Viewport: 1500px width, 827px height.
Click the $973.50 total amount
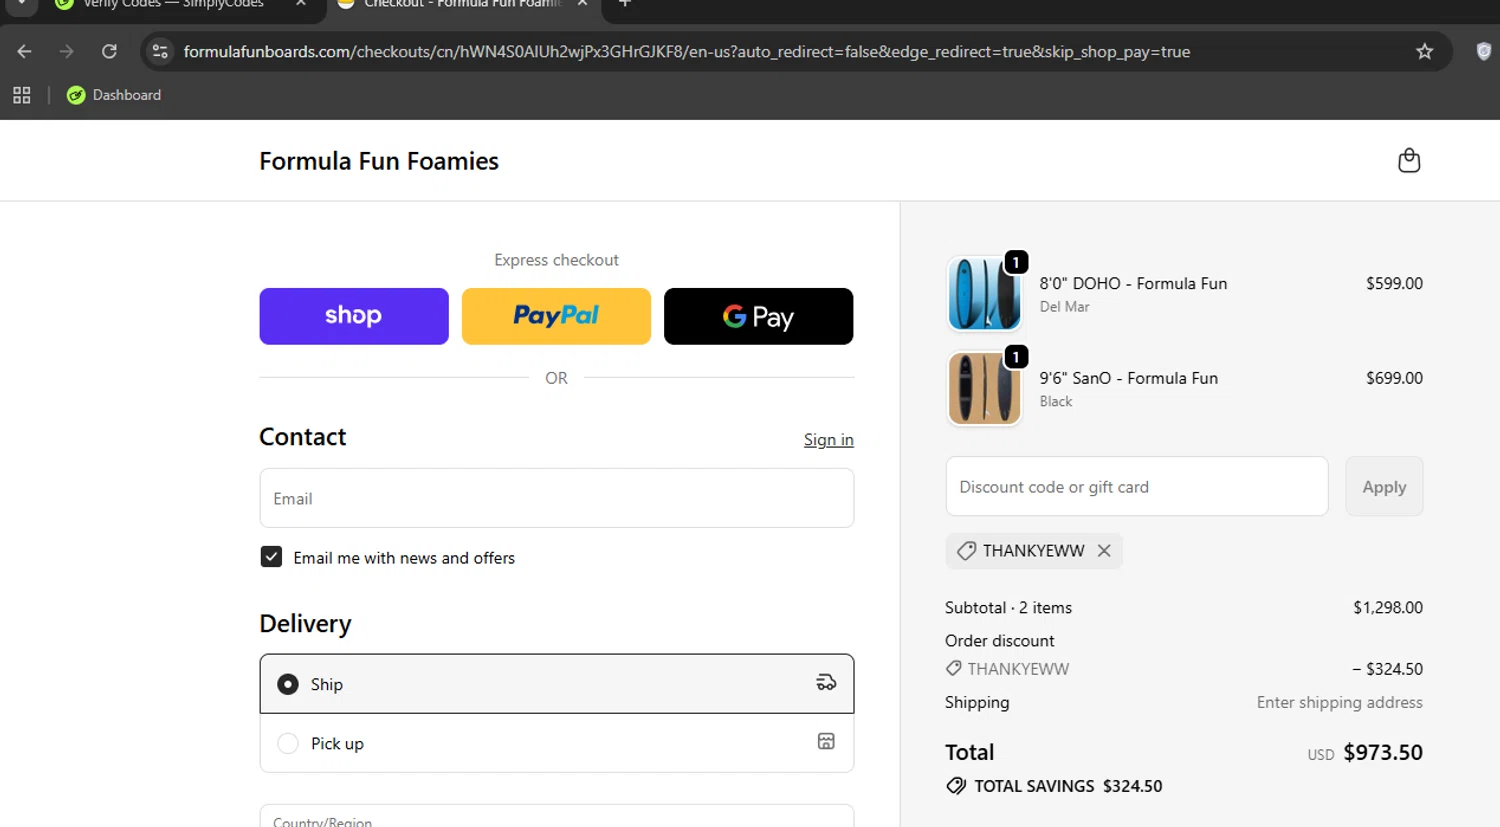point(1382,752)
